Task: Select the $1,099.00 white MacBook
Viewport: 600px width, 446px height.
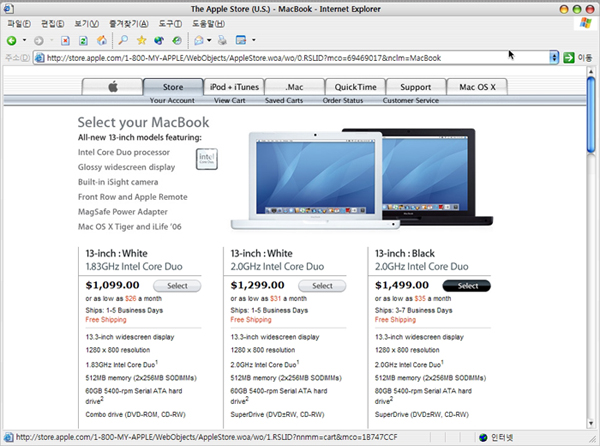Action: [177, 286]
